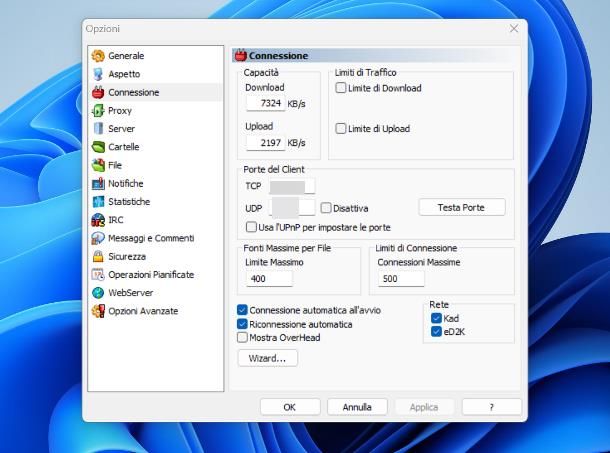This screenshot has width=610, height=453.
Task: Click the Notifiche icon
Action: tap(98, 183)
